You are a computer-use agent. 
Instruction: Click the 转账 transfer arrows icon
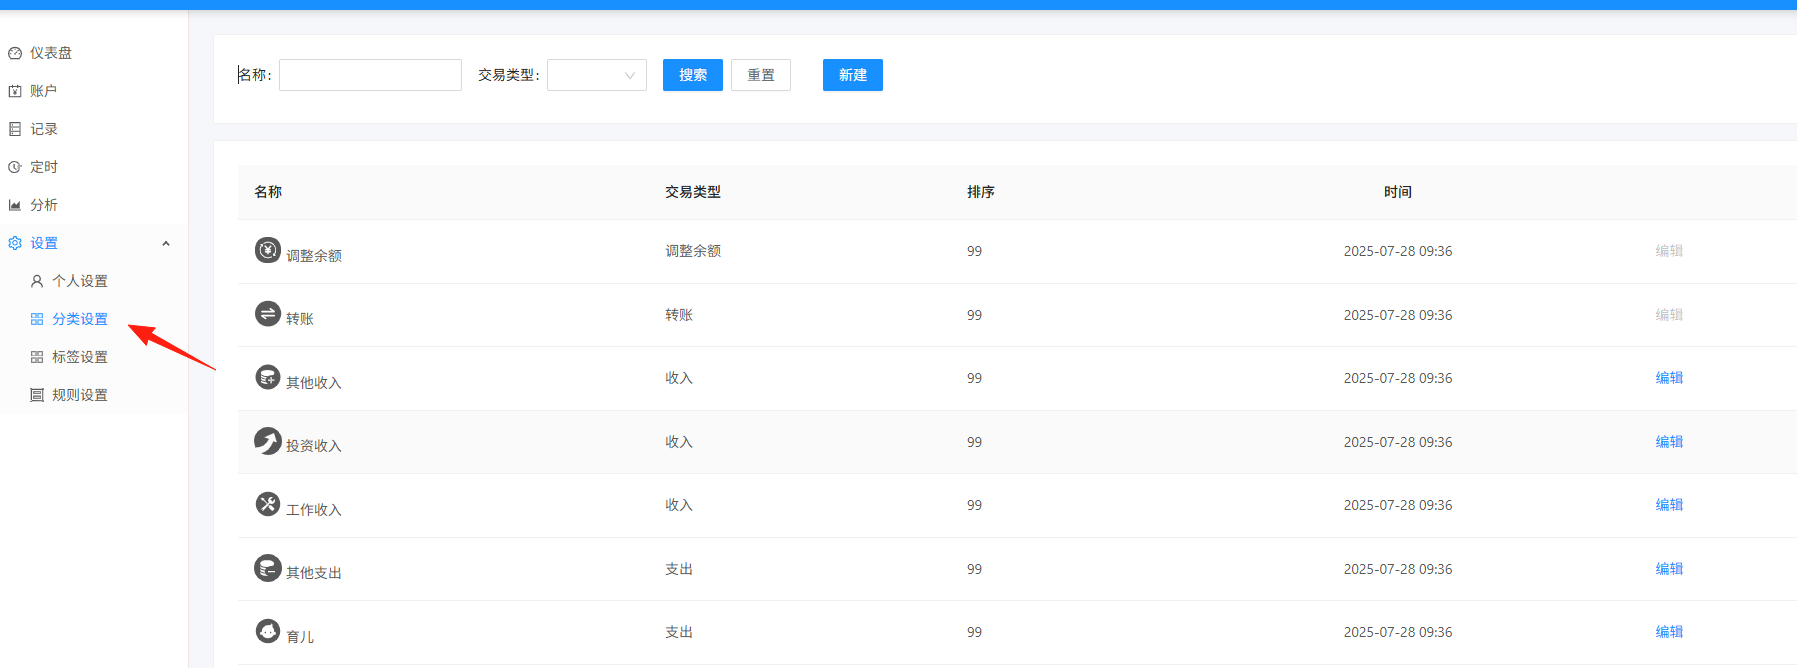point(267,314)
